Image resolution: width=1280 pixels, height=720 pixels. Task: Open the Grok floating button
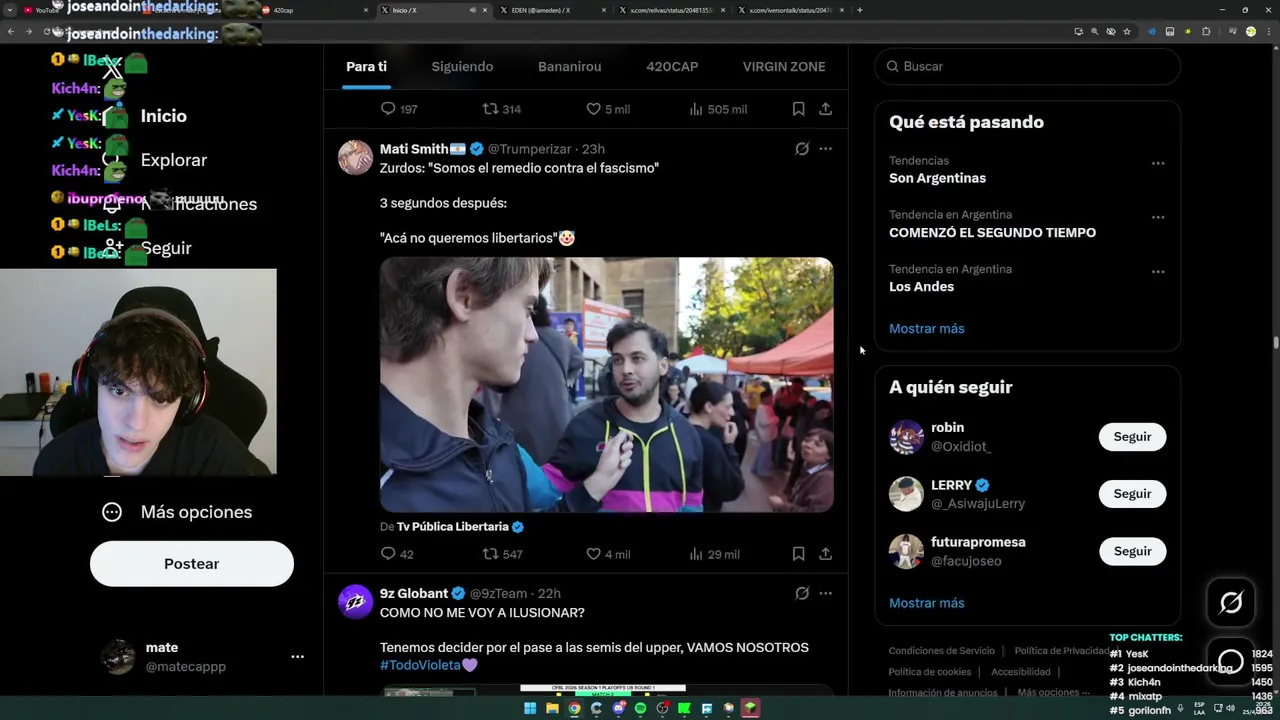[x=1231, y=602]
